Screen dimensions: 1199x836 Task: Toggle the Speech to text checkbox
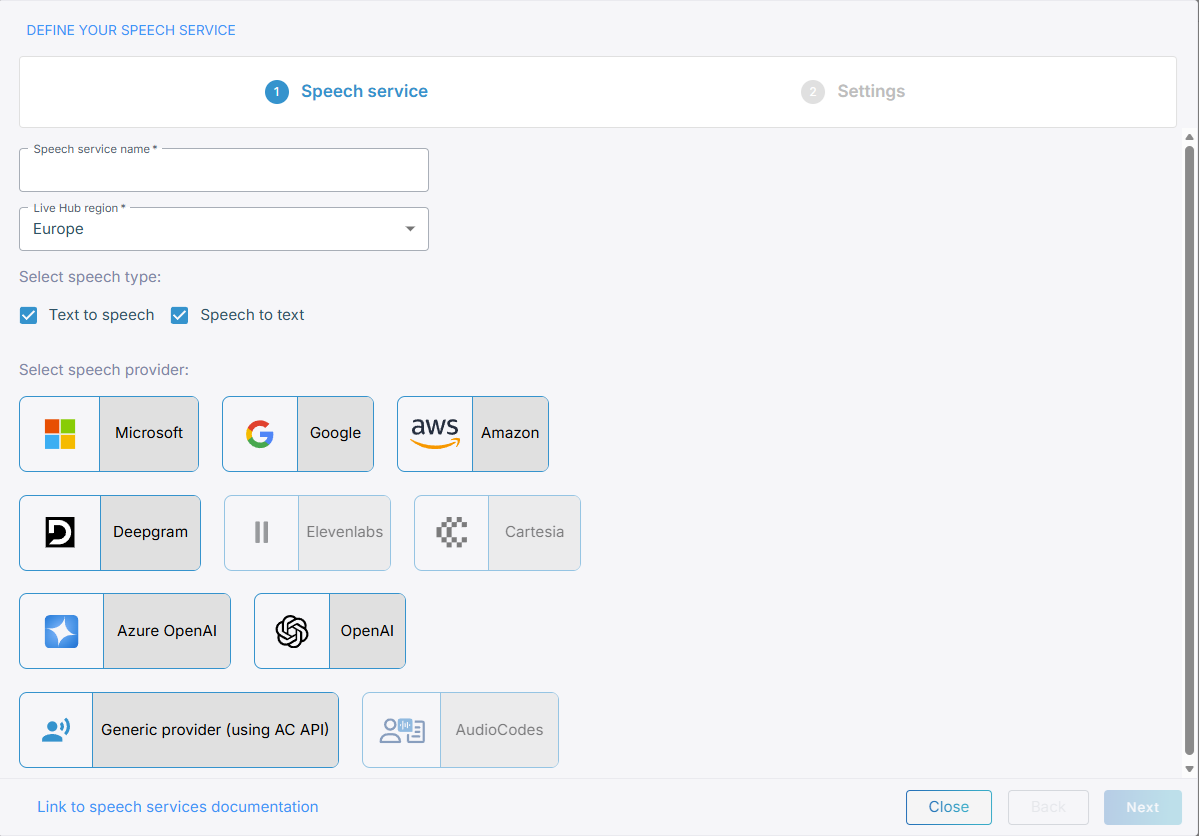180,316
